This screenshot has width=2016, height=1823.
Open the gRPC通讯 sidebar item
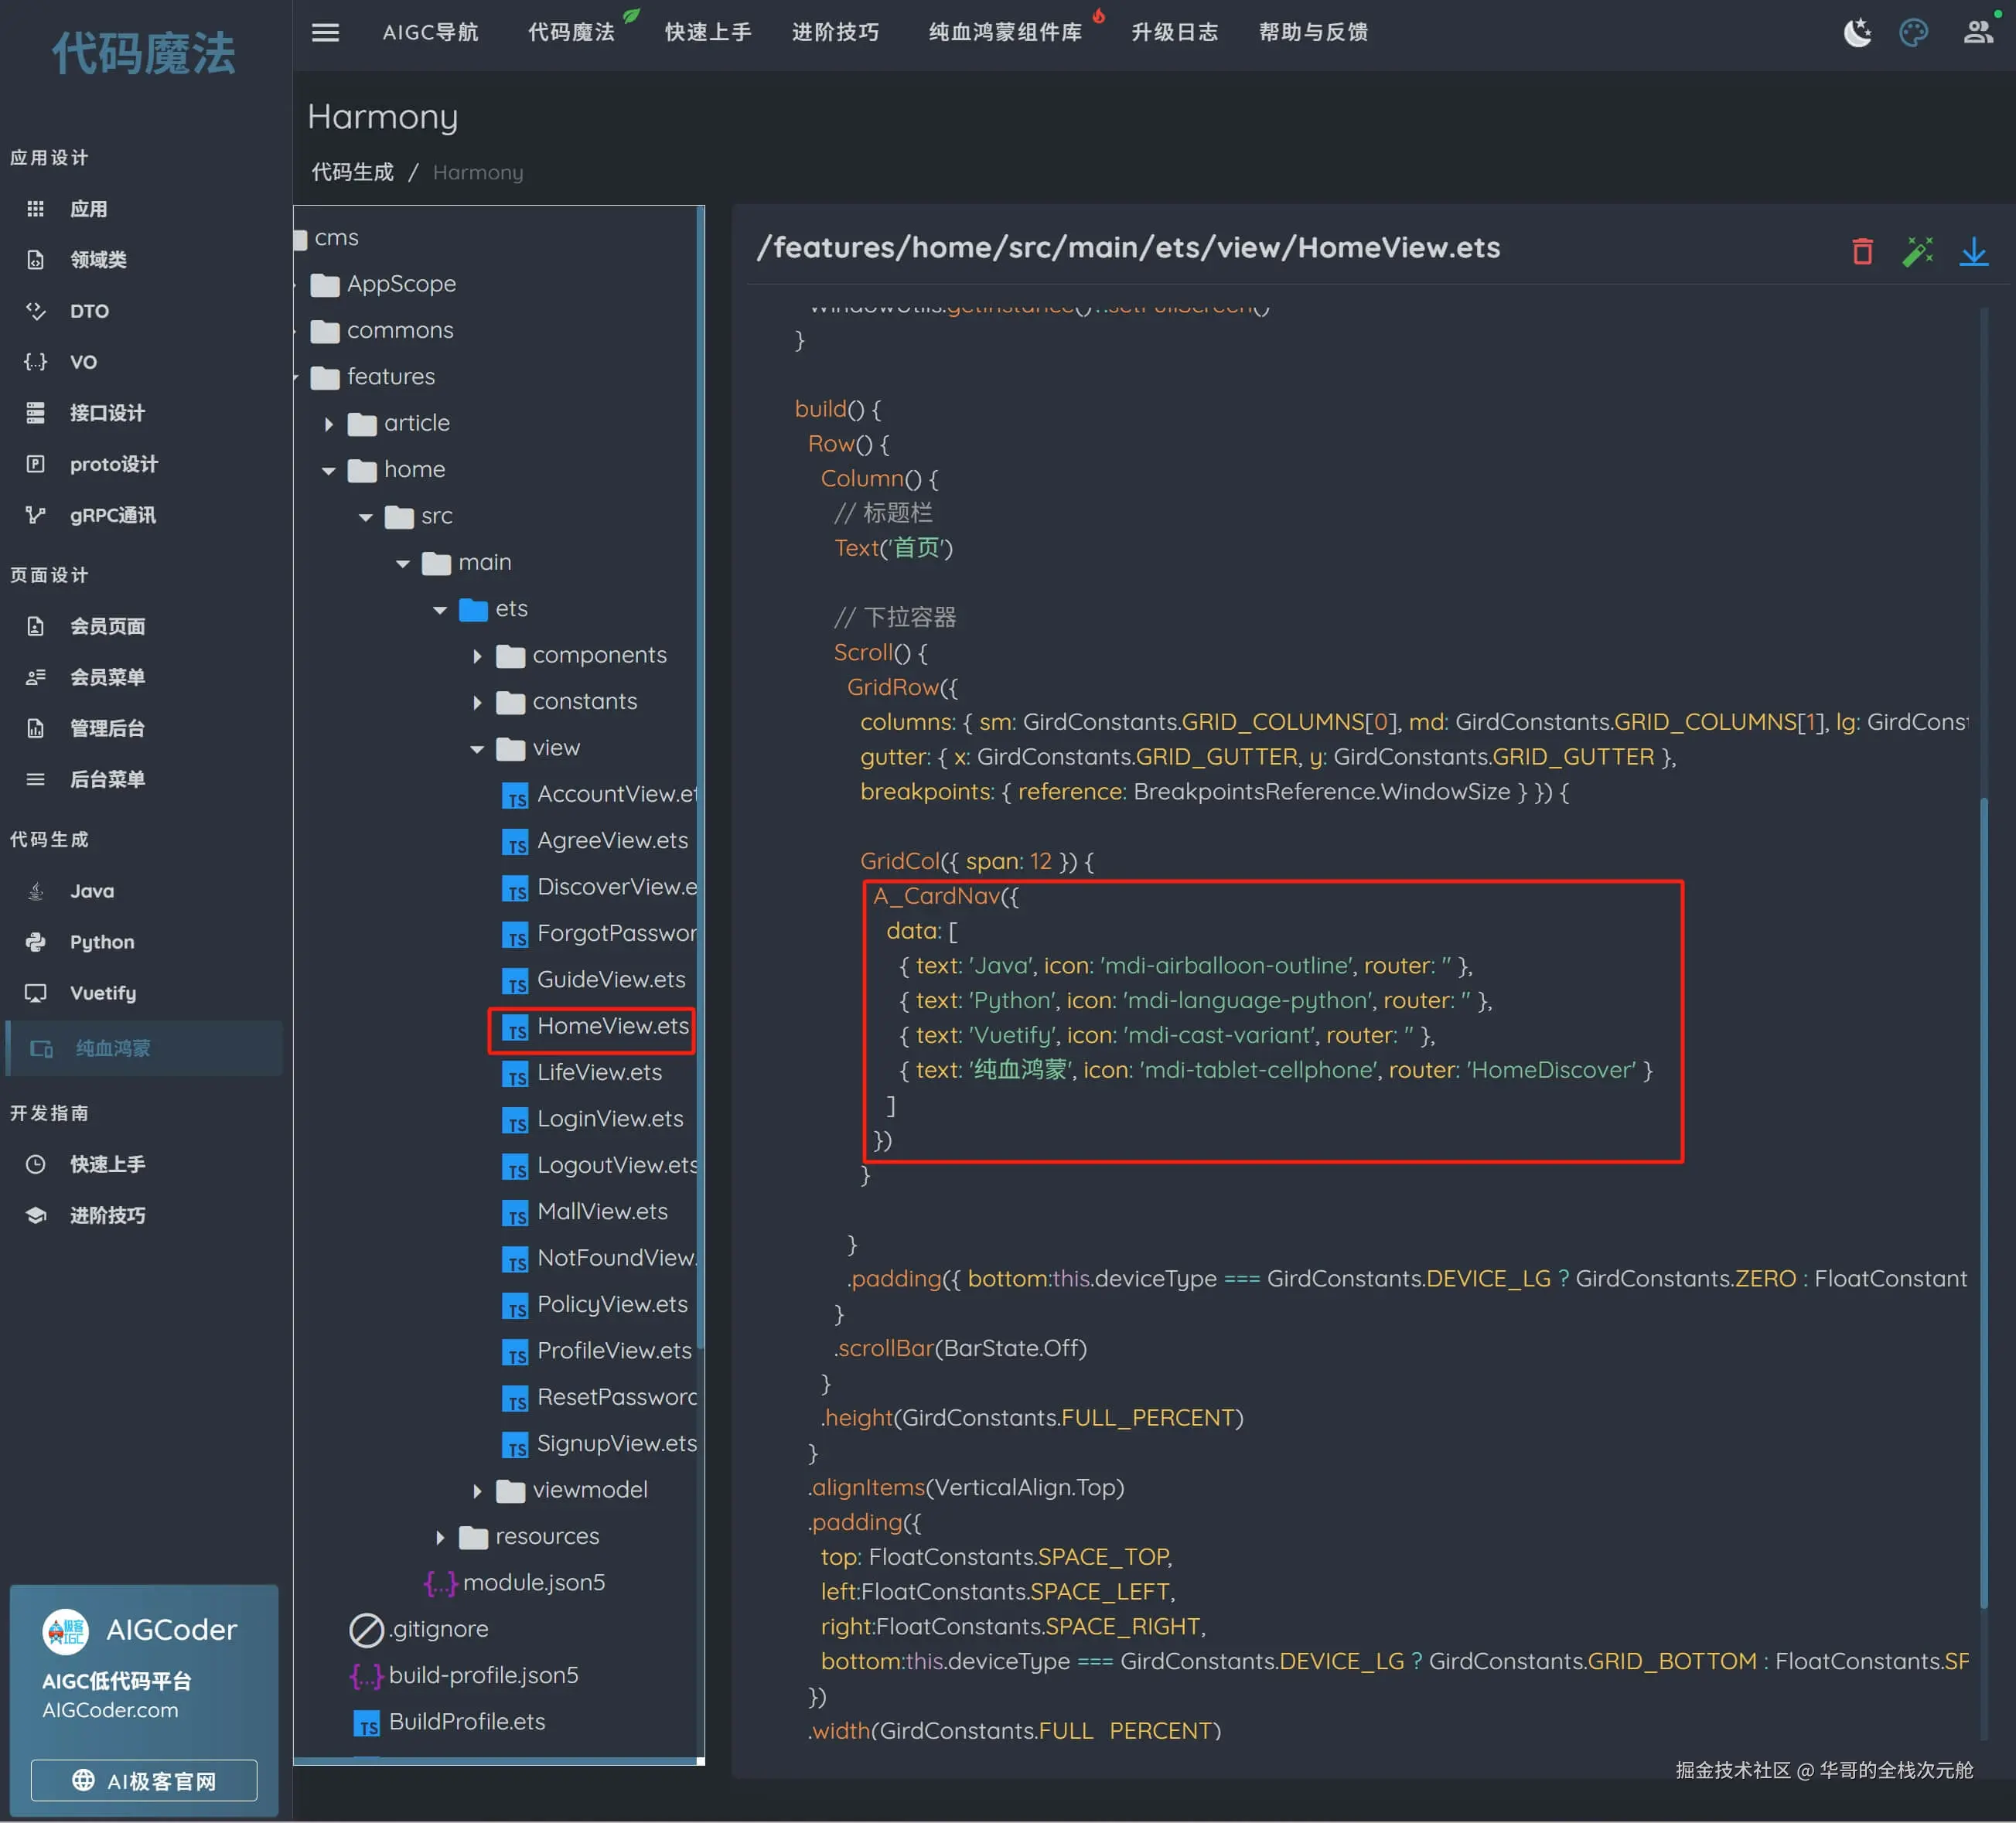pos(112,515)
